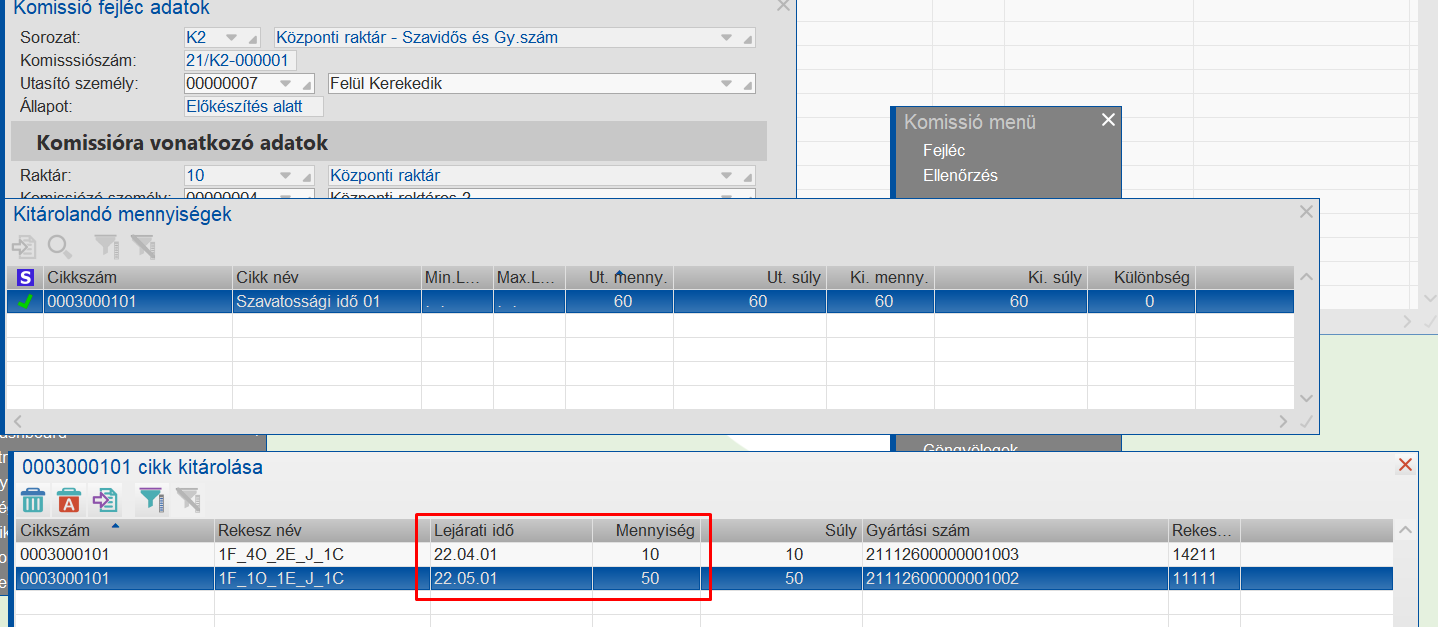
Task: Click the Min.L… column header
Action: coord(457,277)
